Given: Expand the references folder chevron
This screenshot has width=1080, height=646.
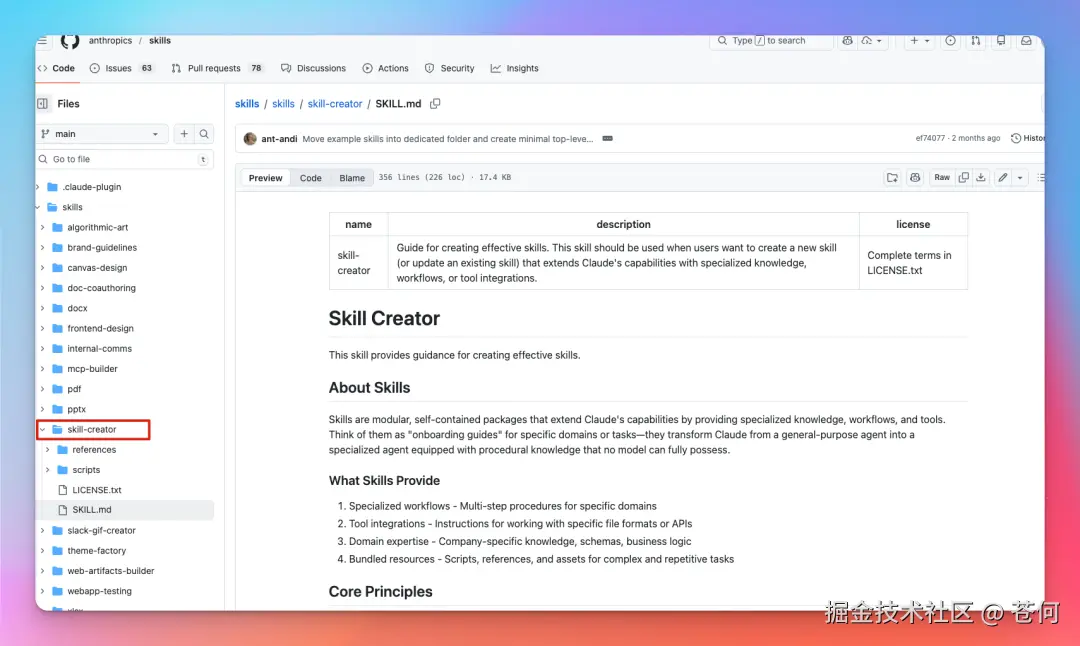Looking at the screenshot, I should pos(48,450).
